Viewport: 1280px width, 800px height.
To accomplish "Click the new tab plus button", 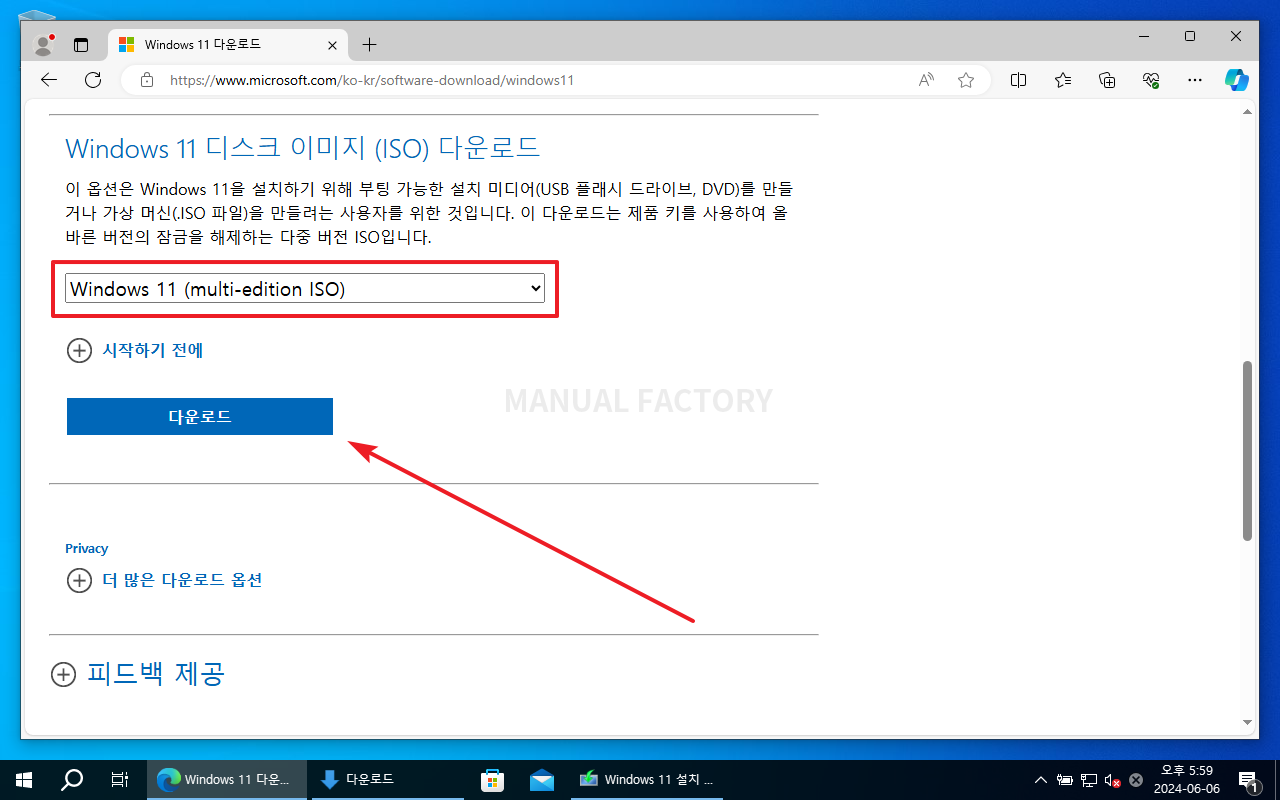I will pyautogui.click(x=369, y=45).
